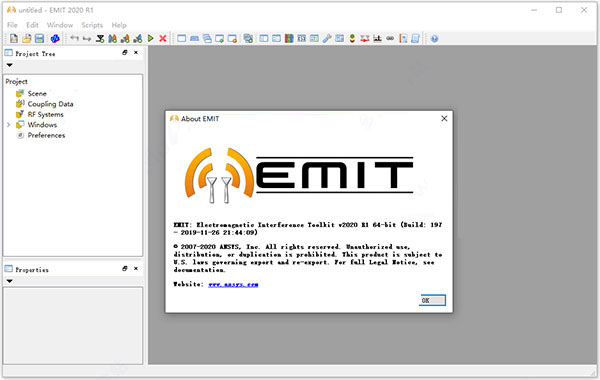Screen dimensions: 600x380
Task: Open the File menu
Action: (12, 25)
